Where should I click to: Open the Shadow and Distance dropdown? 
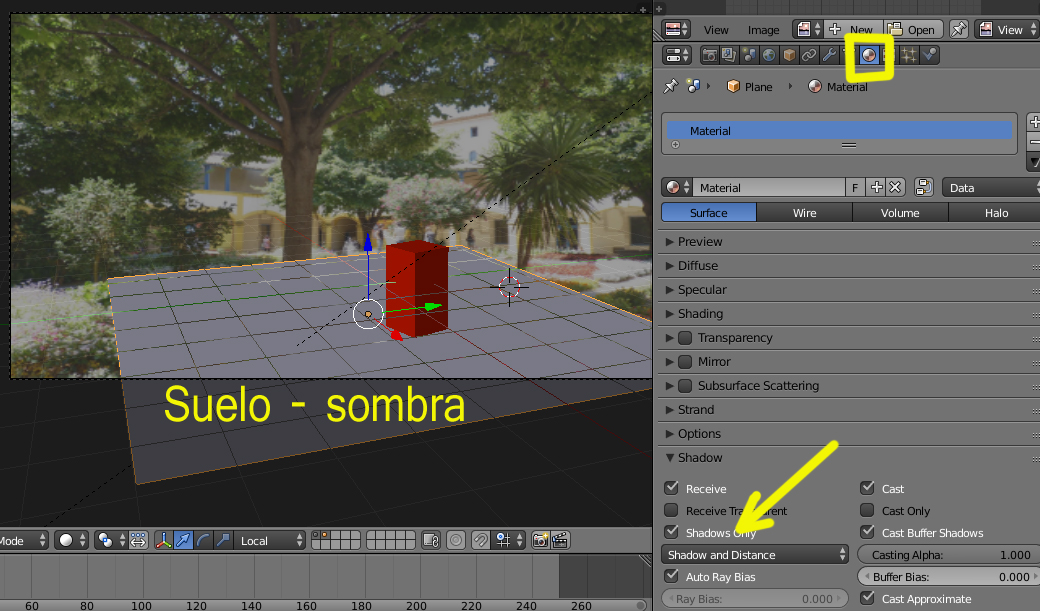point(755,554)
